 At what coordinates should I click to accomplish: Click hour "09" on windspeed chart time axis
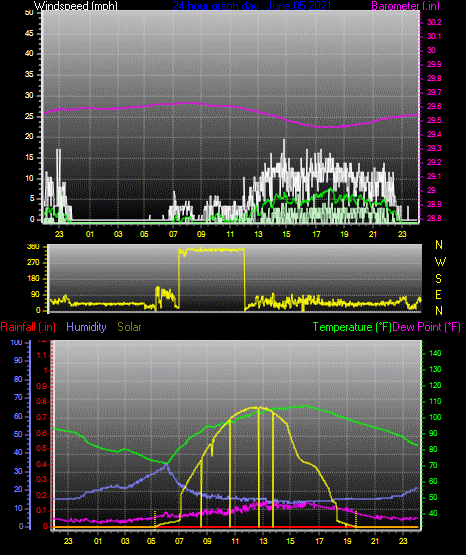tap(201, 234)
